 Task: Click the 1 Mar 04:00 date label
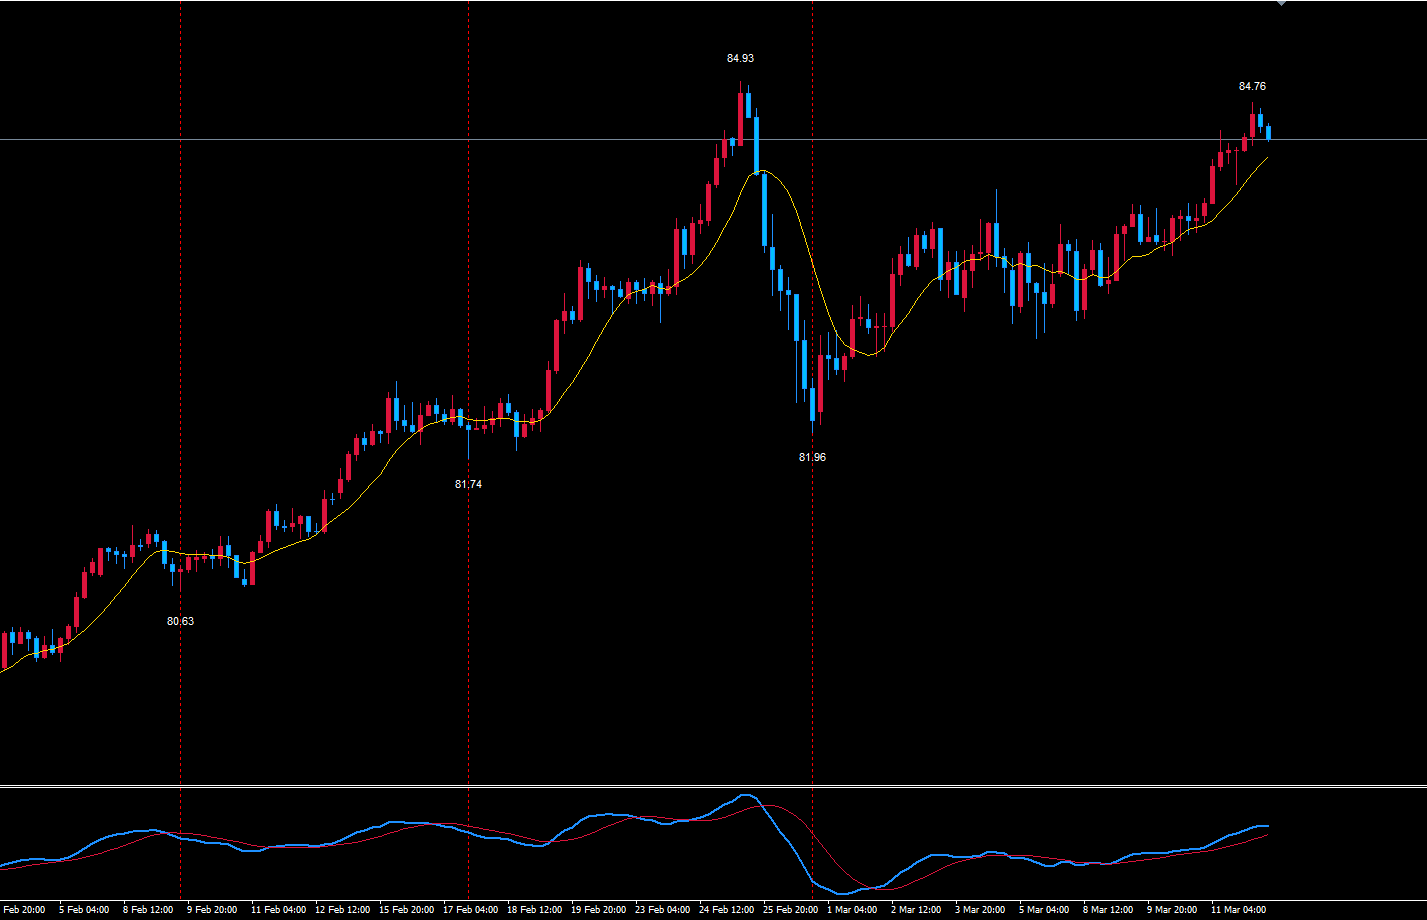(x=851, y=910)
